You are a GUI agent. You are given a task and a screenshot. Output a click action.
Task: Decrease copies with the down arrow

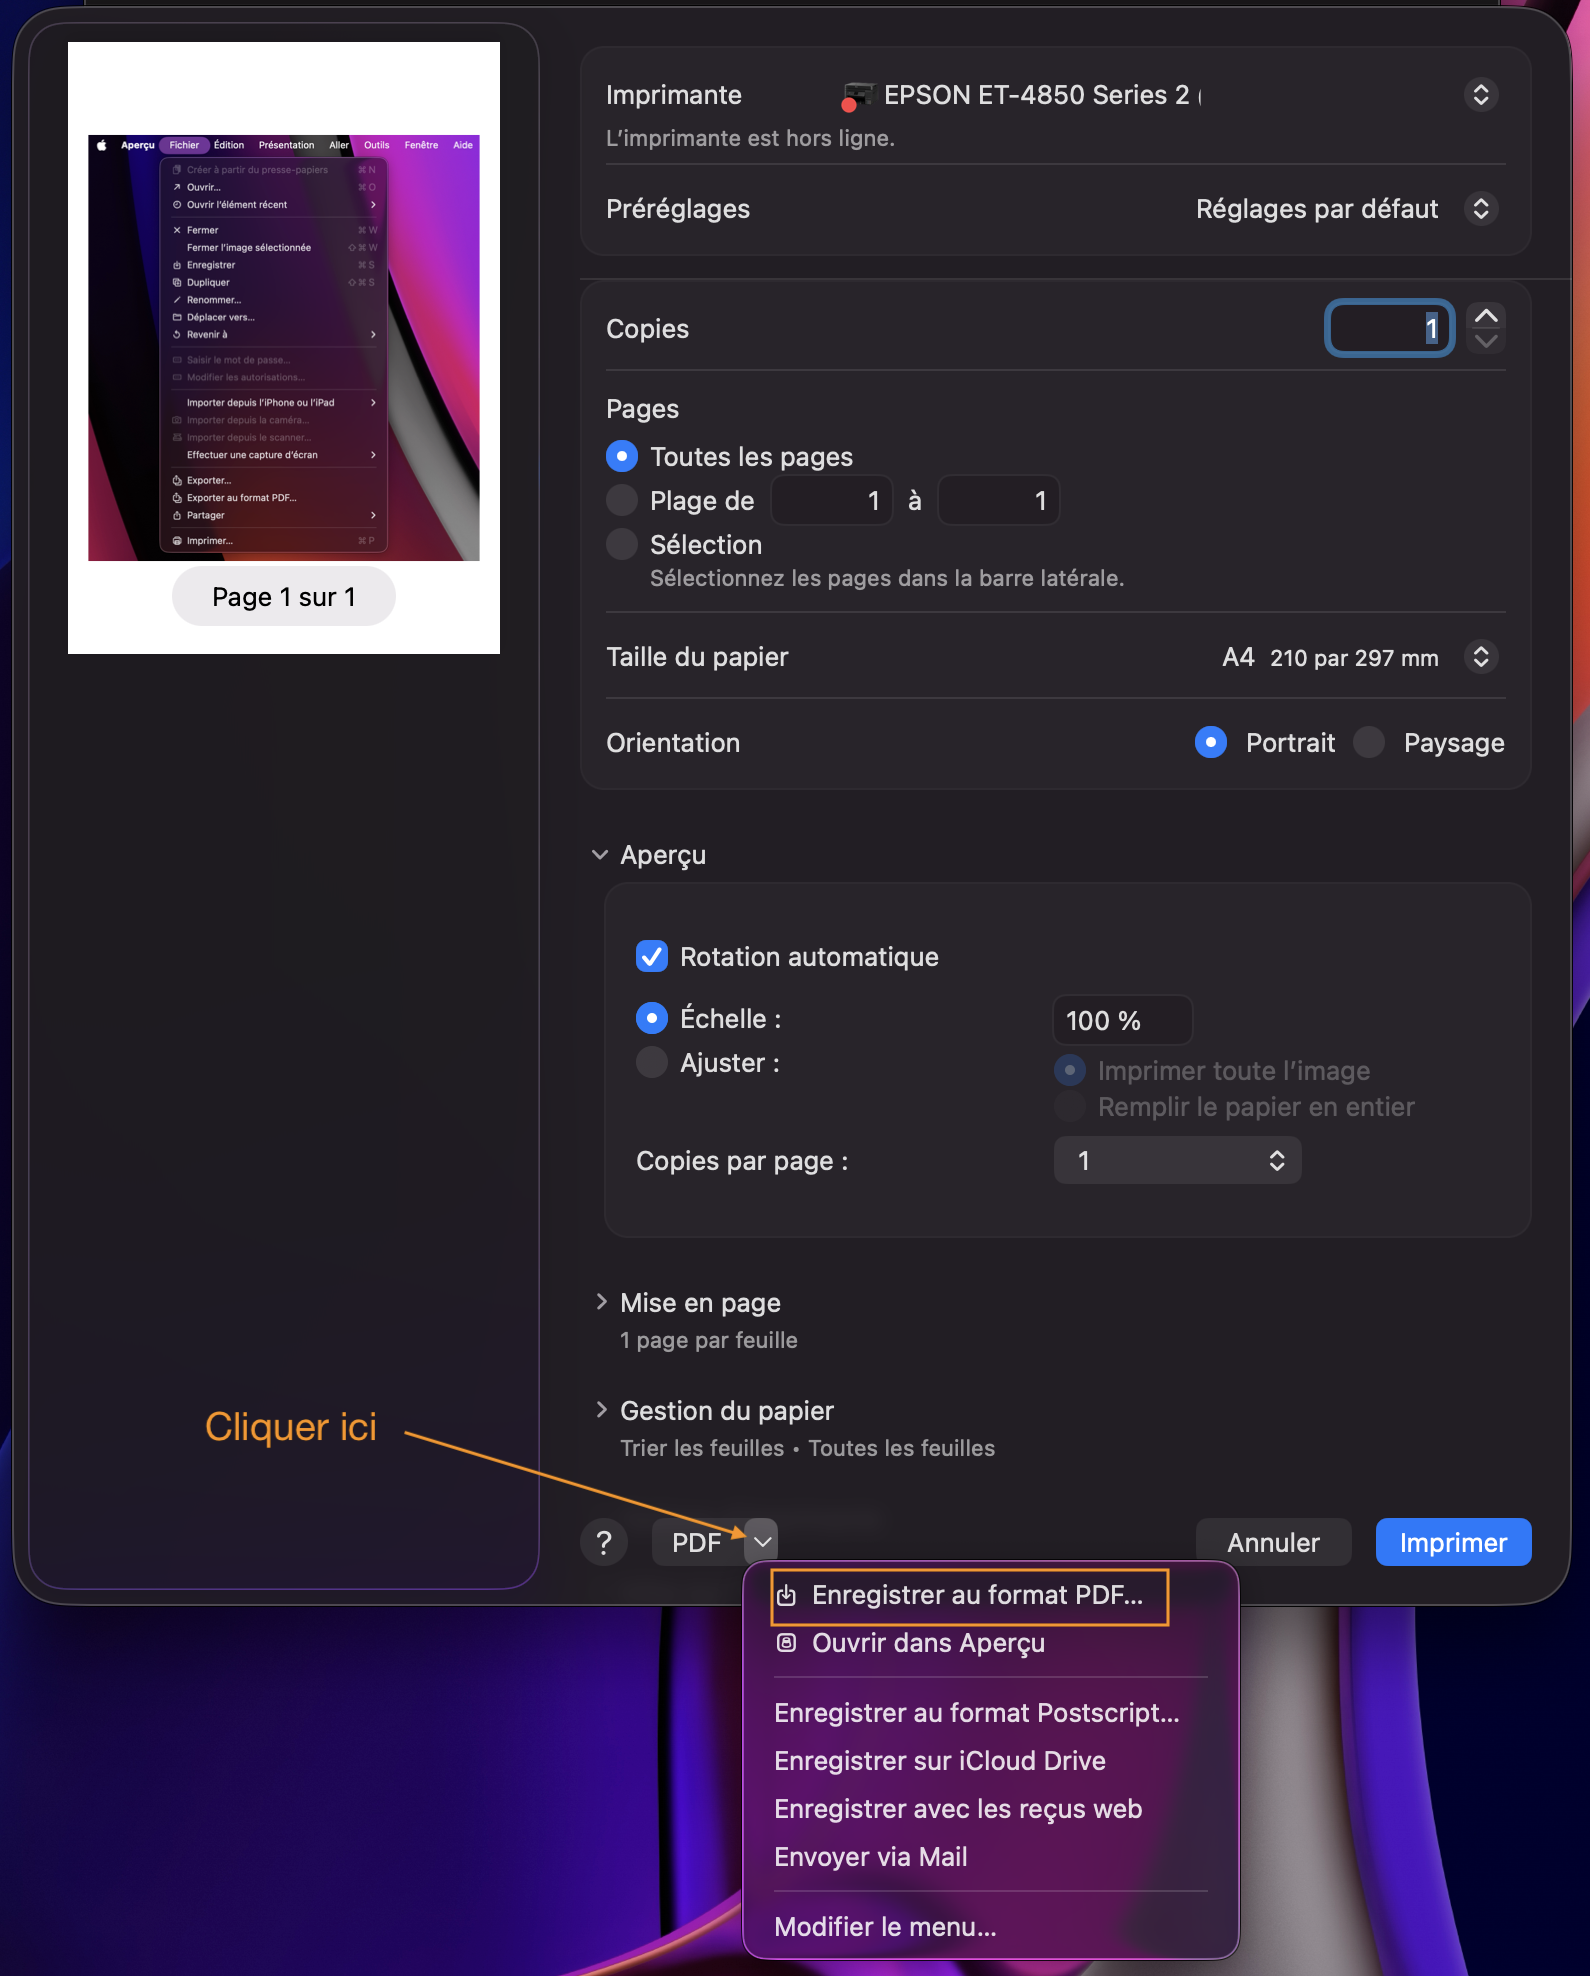[1486, 341]
